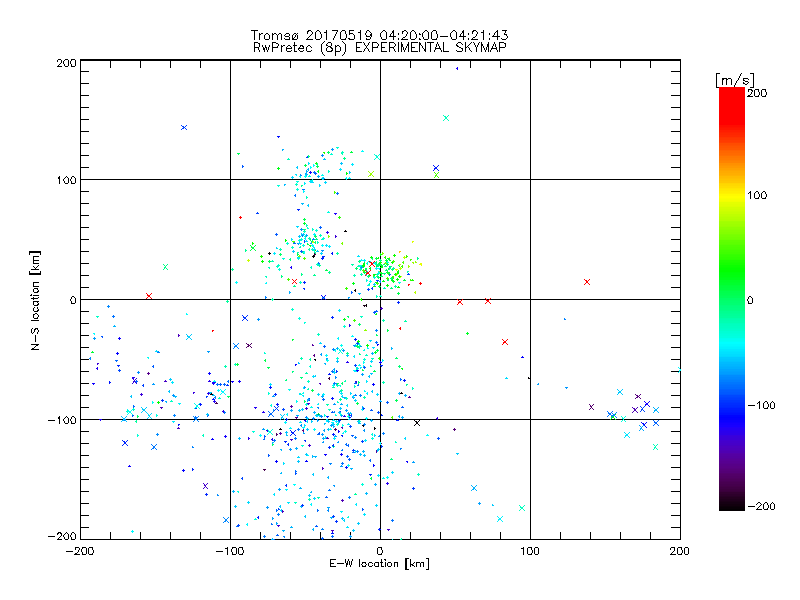Screen dimensions: 800x600
Task: Click the N-S axis "200" tick label
Action: (x=66, y=63)
